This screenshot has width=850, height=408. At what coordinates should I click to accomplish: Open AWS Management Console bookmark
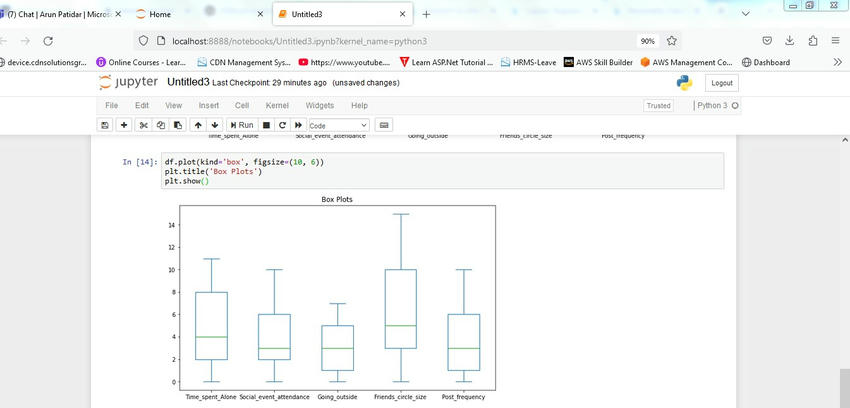687,62
